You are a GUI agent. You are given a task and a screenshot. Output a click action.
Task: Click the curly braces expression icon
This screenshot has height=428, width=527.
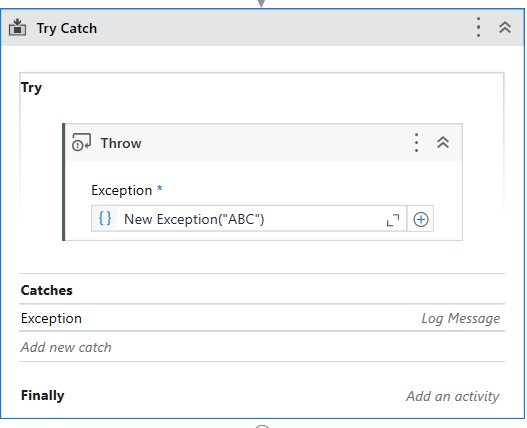pos(105,219)
